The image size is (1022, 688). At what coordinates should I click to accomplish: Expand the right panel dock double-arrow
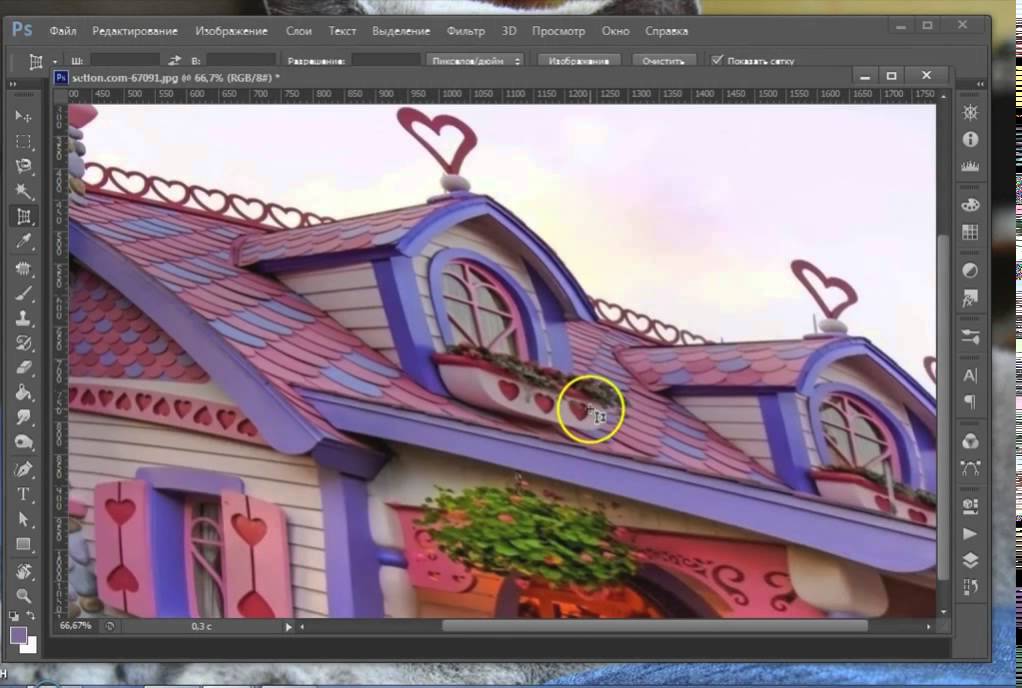coord(980,84)
